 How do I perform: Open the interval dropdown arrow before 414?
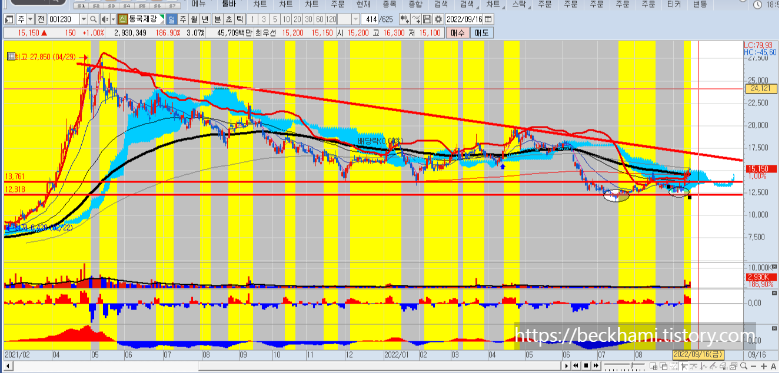tap(356, 19)
